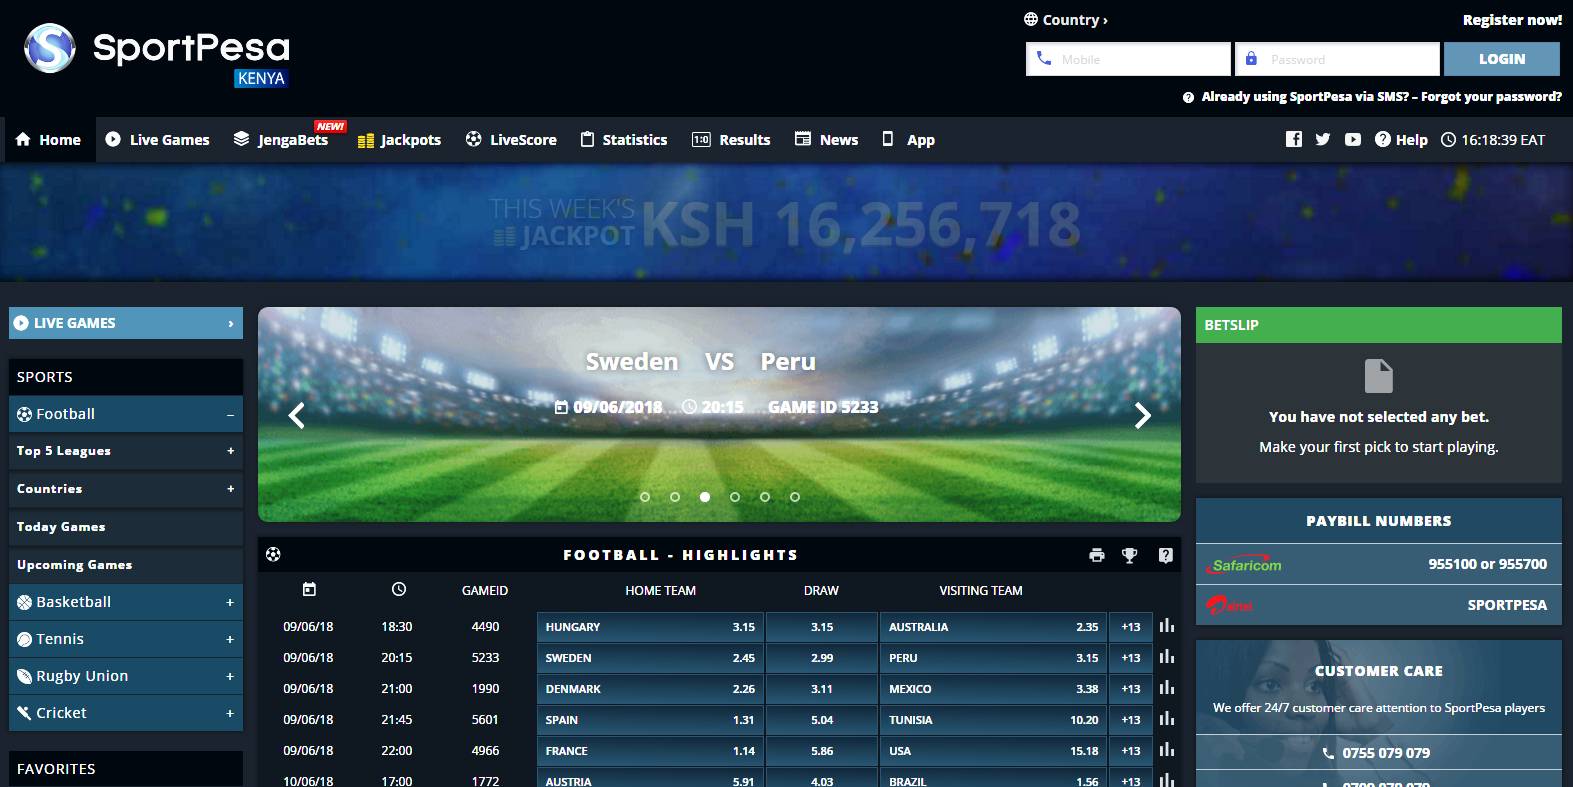The height and width of the screenshot is (787, 1573).
Task: Open Statistics menu item
Action: click(624, 140)
